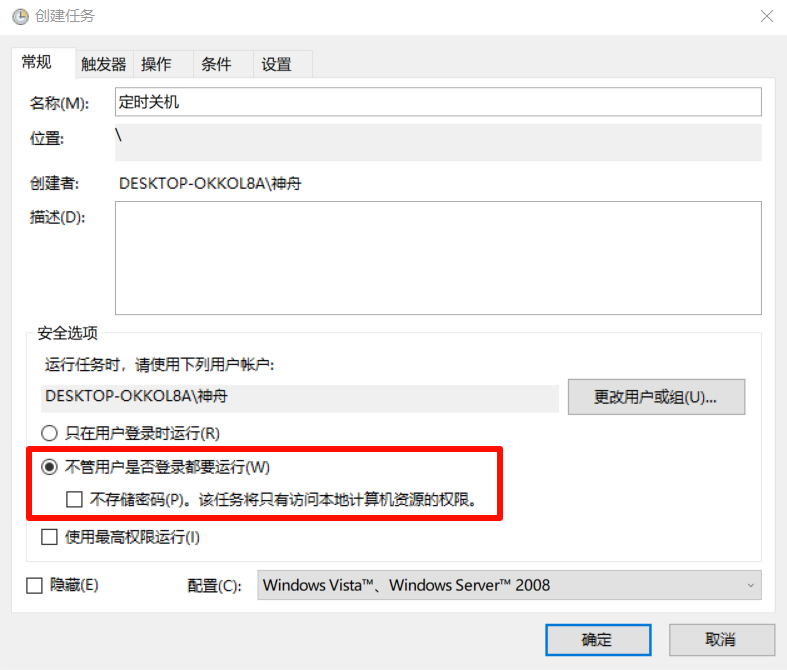
Task: Click the 更改用户或组 button
Action: (656, 397)
